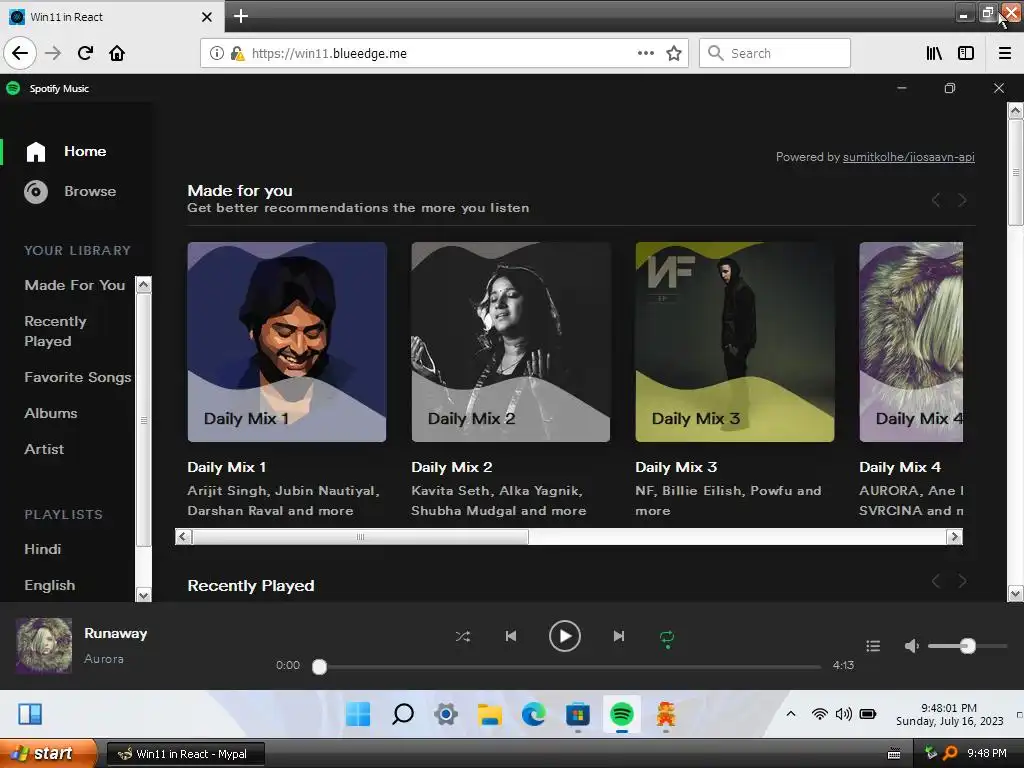This screenshot has height=768, width=1024.
Task: Launch Edge browser from Win11 taskbar
Action: point(534,714)
